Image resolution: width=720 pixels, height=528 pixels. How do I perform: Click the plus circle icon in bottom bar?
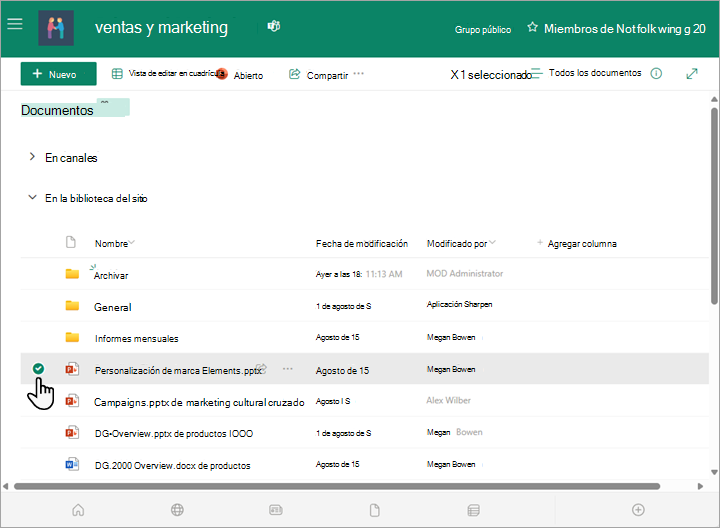pyautogui.click(x=638, y=510)
